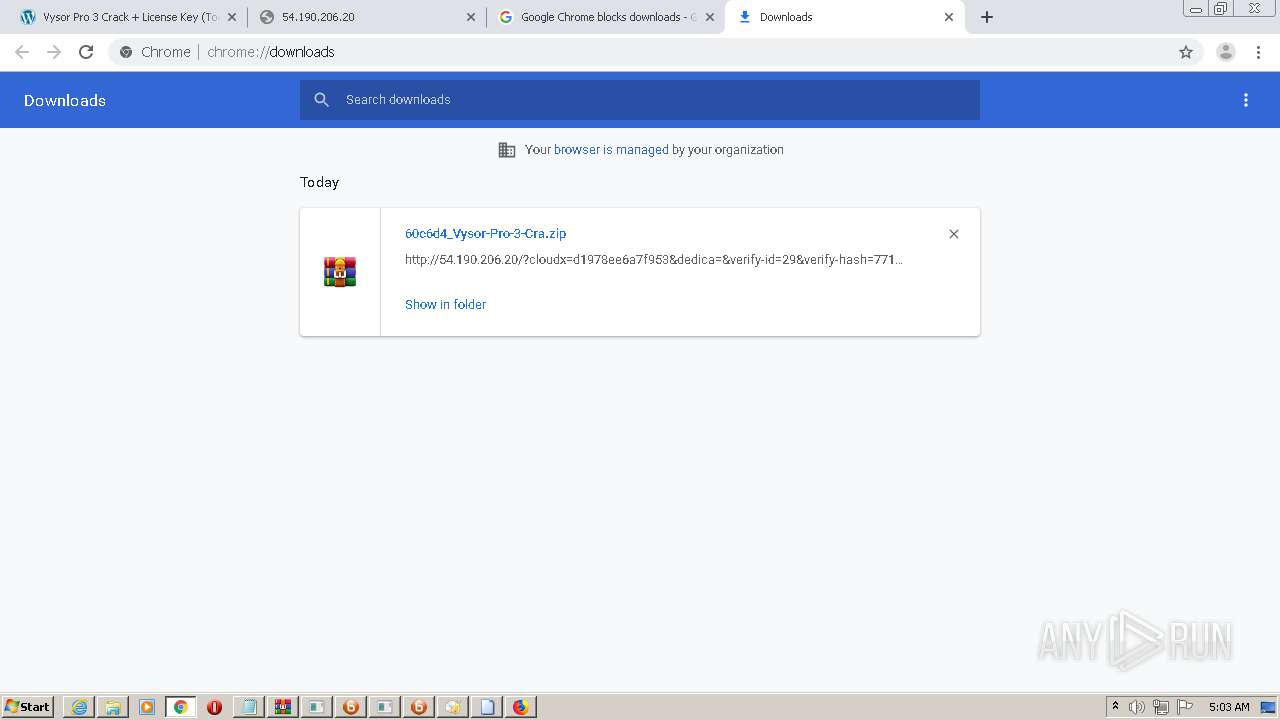This screenshot has width=1280, height=720.
Task: Click the Chrome taskbar button
Action: (181, 707)
